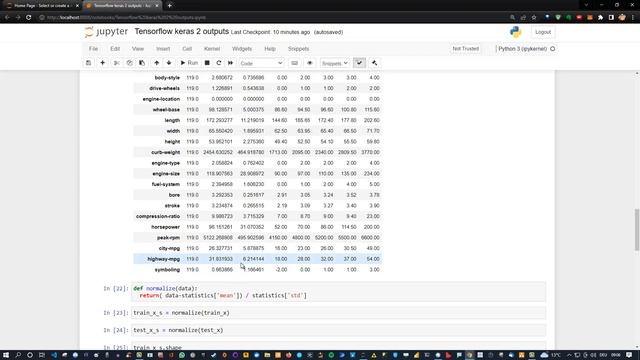
Task: Open a new browser tab
Action: tap(169, 6)
